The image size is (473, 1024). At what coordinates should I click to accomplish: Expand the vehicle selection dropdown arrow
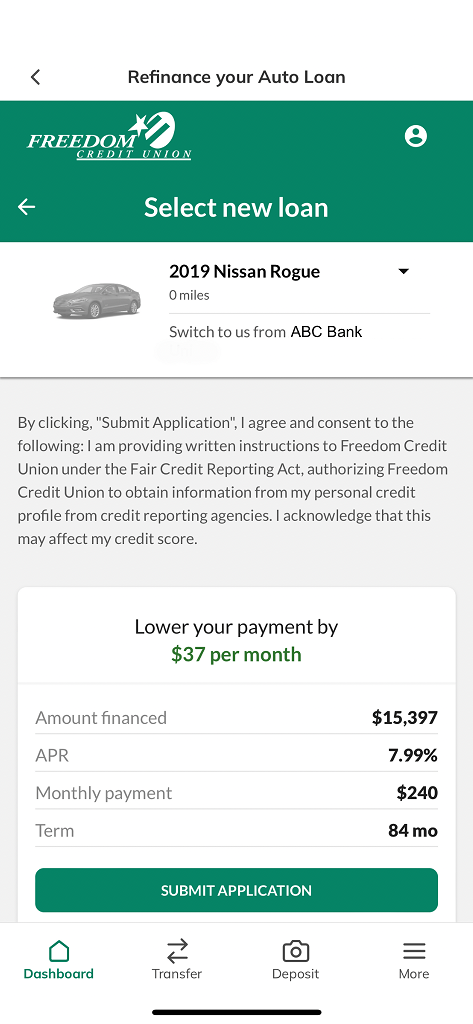[x=404, y=271]
